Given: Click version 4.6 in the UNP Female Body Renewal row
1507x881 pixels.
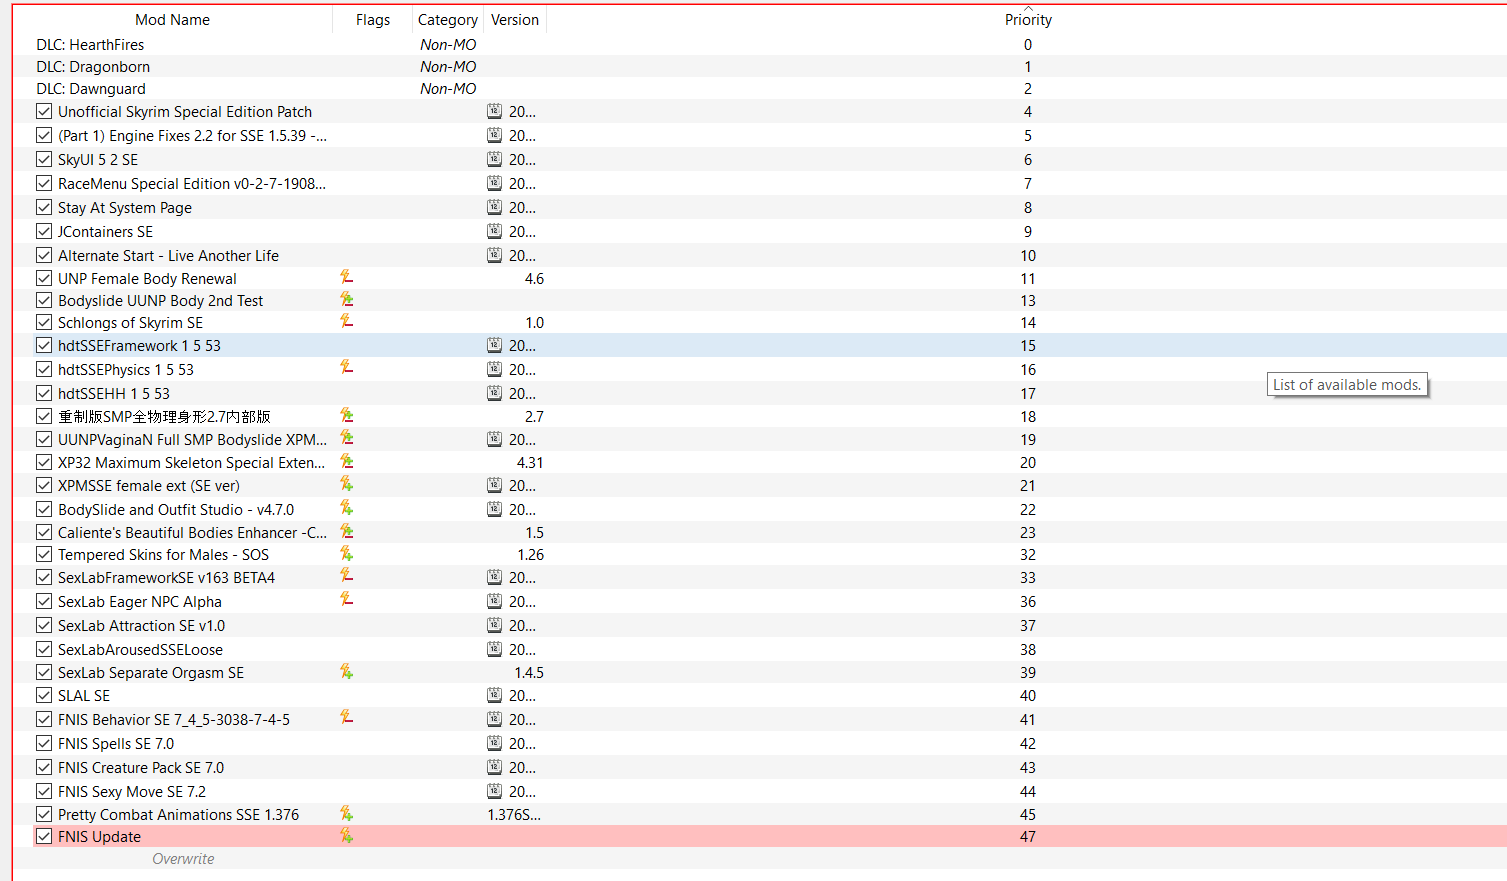Looking at the screenshot, I should point(535,278).
